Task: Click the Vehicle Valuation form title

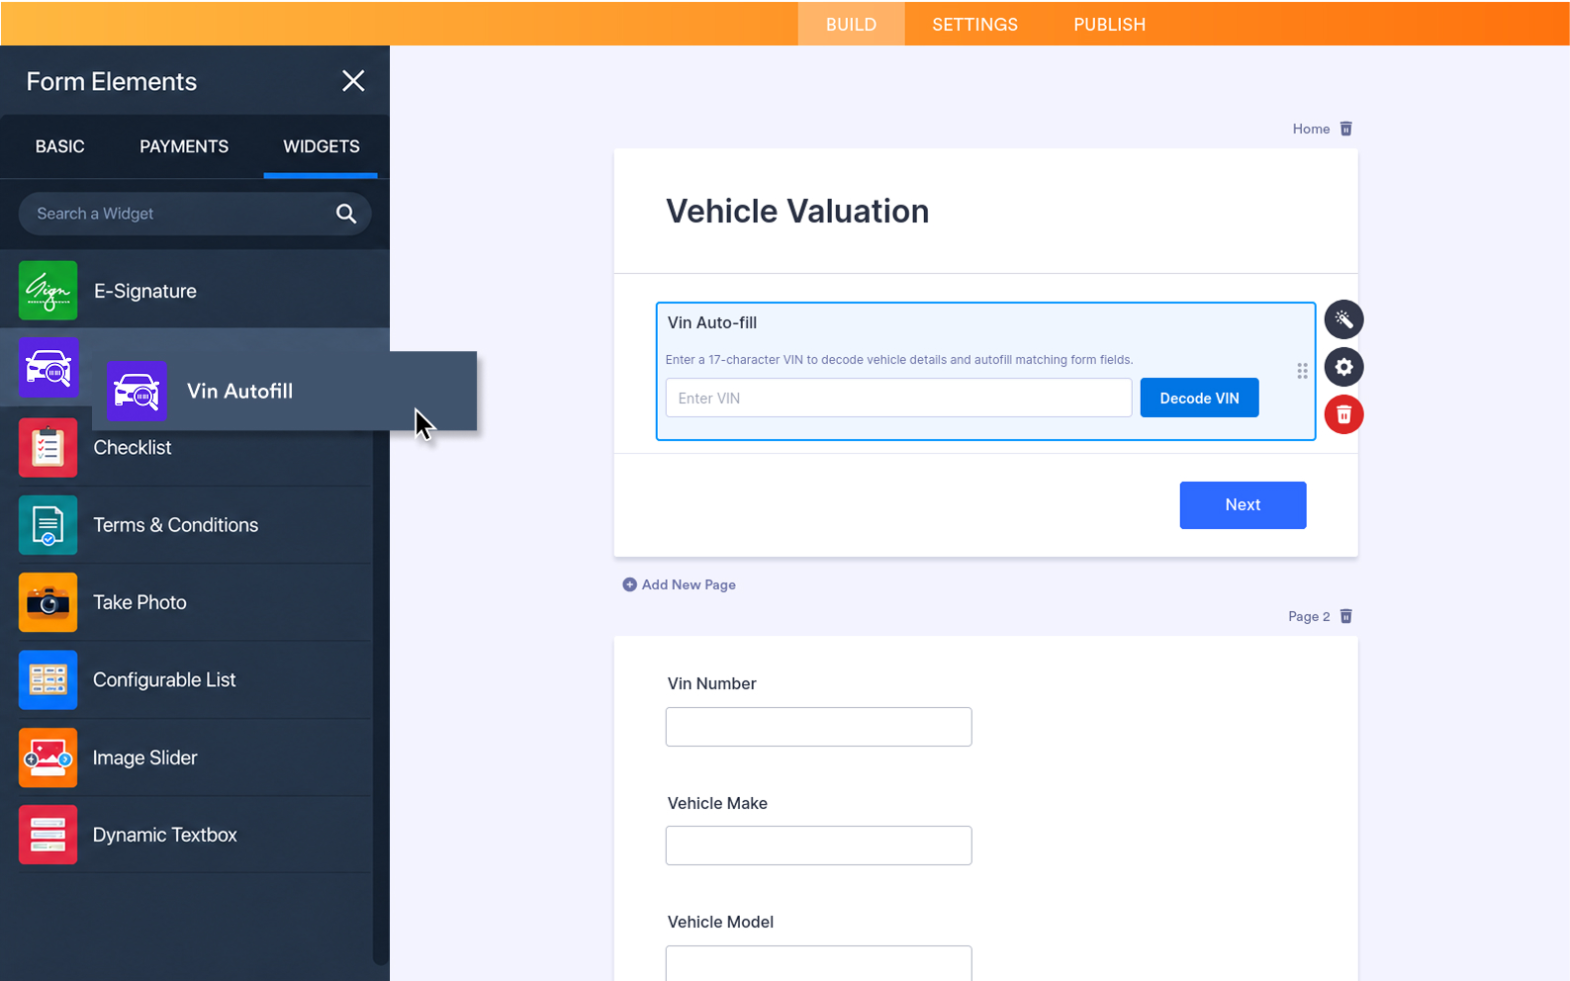Action: click(797, 211)
